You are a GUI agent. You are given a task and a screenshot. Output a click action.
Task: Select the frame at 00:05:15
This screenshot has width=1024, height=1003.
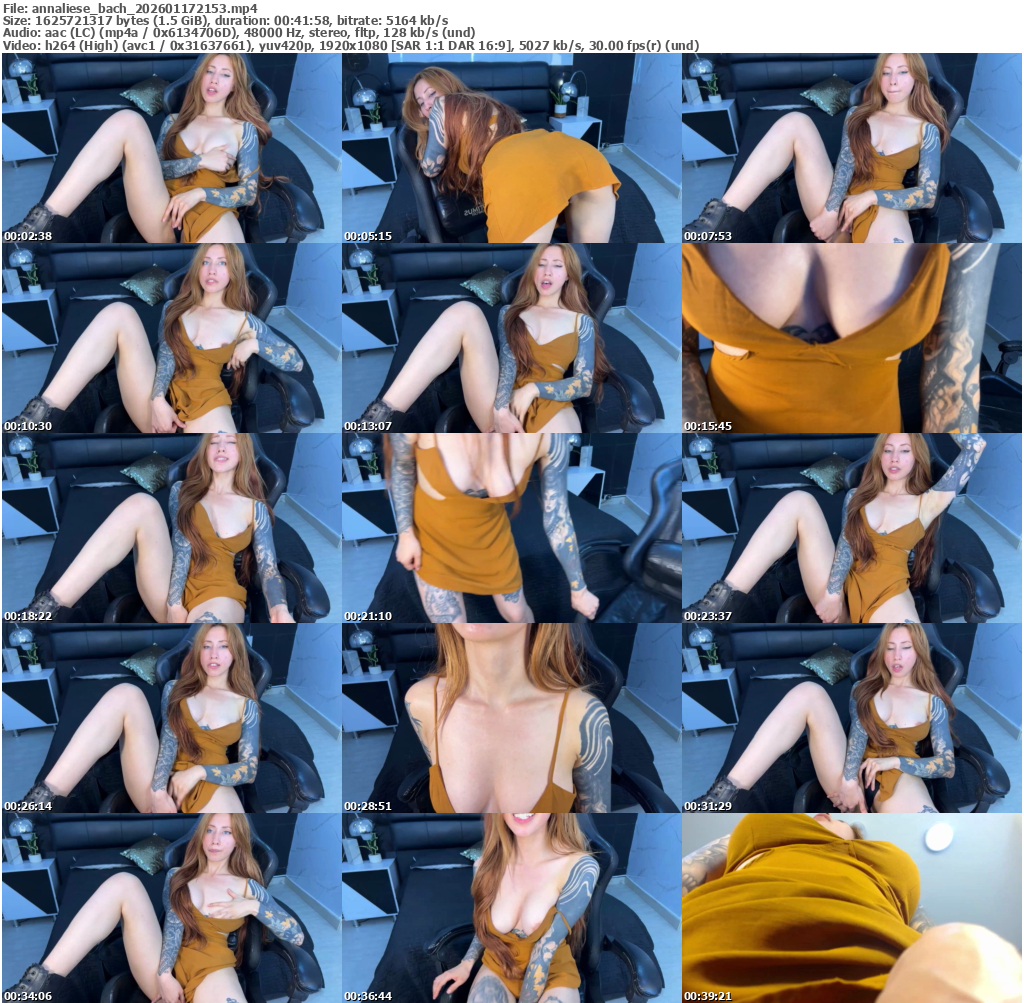pos(511,148)
